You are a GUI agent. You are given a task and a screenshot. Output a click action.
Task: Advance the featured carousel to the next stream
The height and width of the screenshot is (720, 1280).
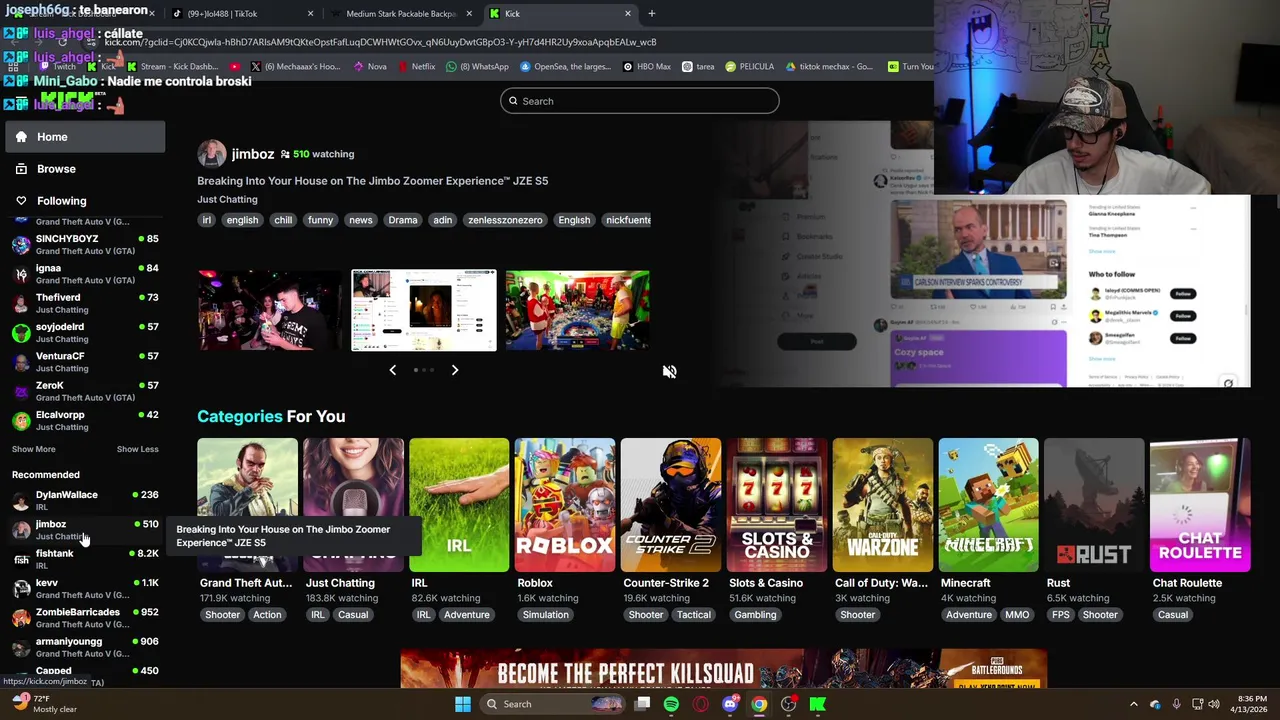(x=454, y=370)
